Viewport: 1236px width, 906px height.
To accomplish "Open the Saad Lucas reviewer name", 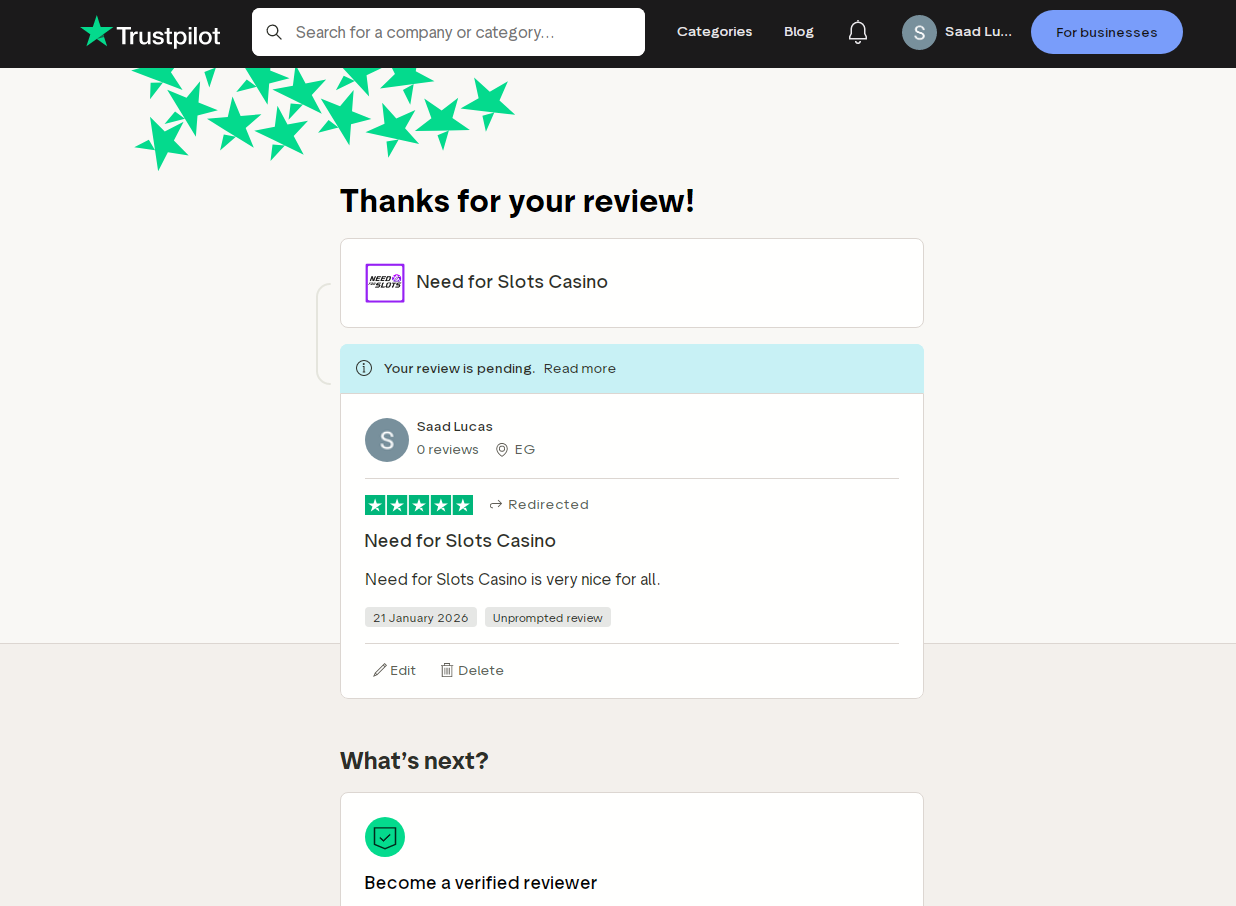I will coord(455,426).
